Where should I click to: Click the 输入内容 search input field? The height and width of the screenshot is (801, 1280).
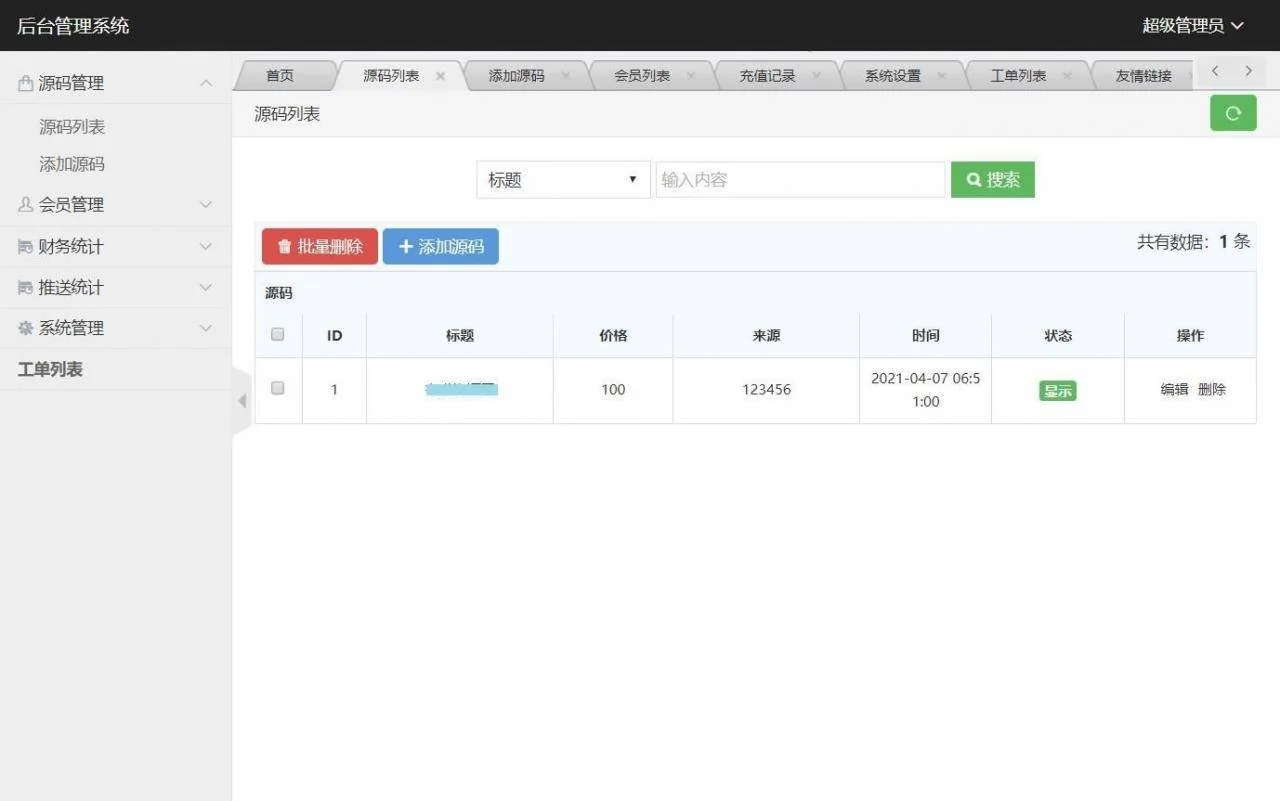click(x=800, y=180)
